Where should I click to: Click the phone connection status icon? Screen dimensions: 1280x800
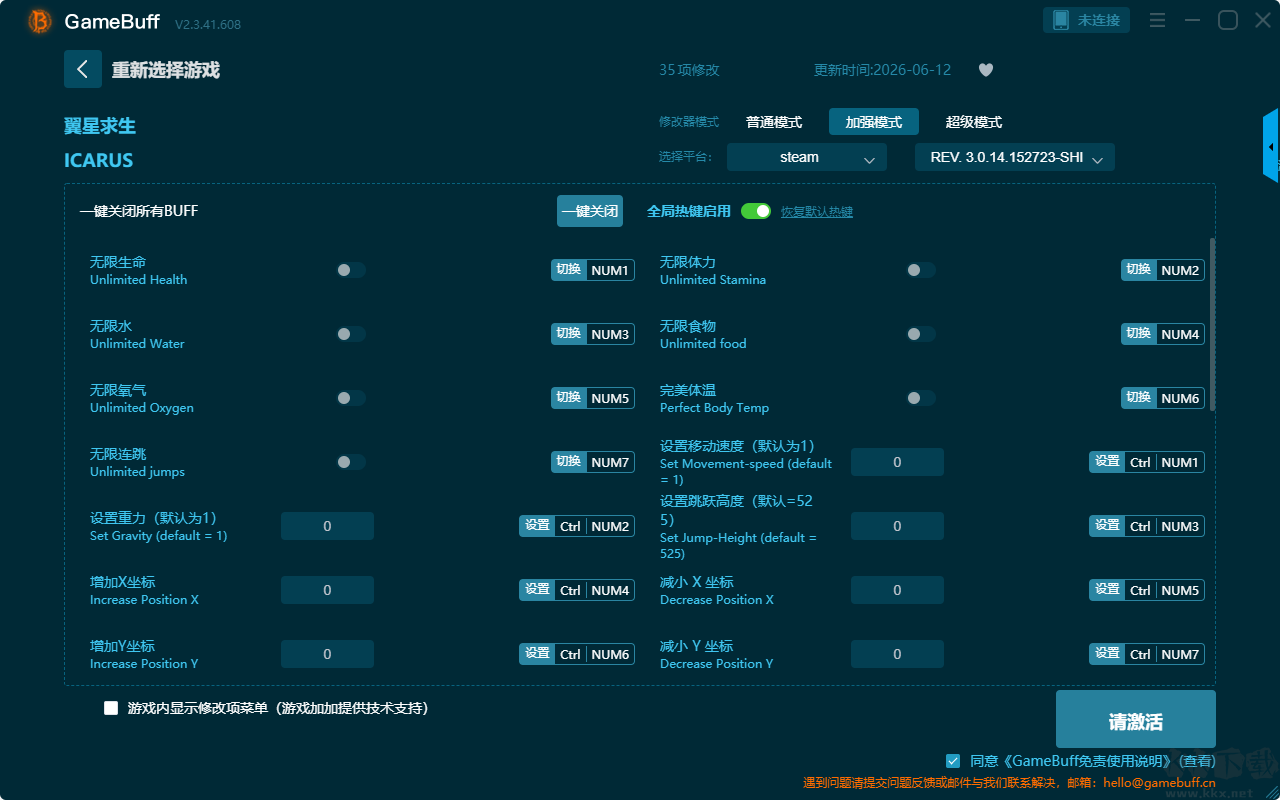point(1061,20)
